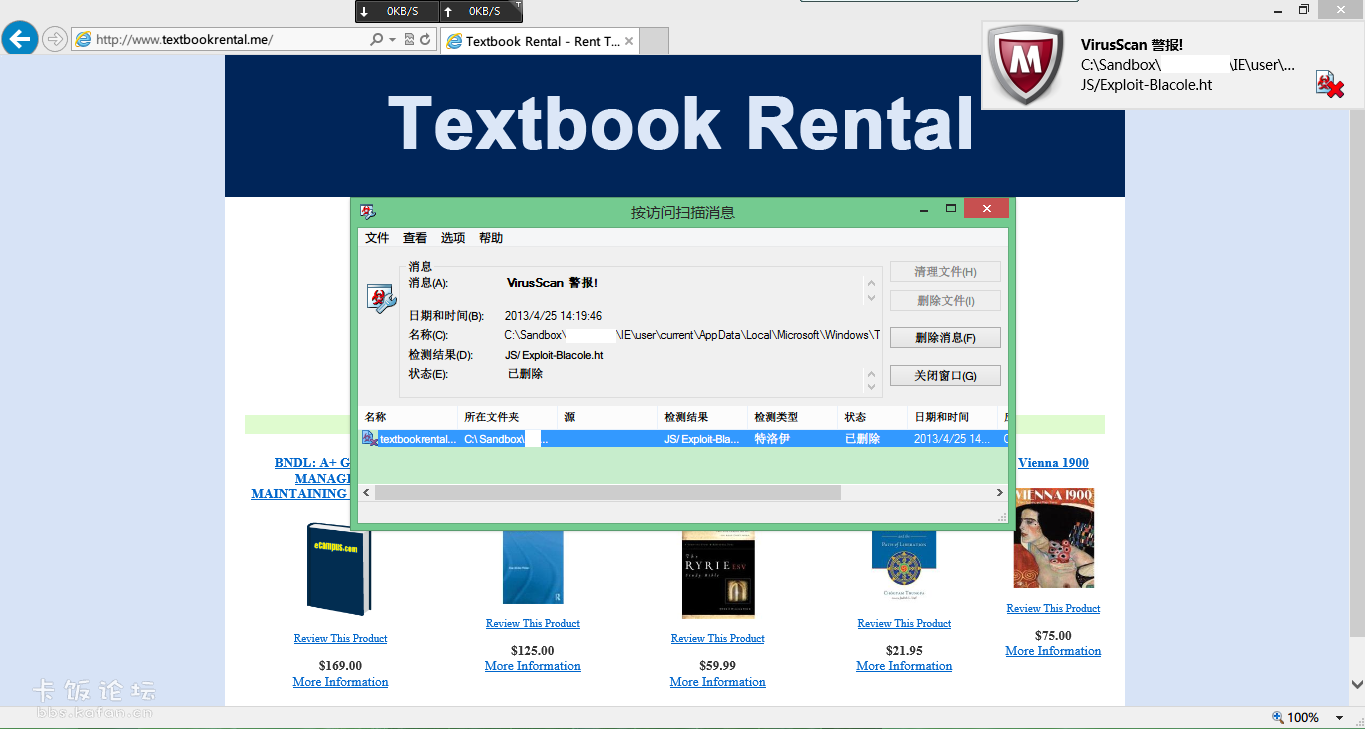1365x729 pixels.
Task: Click the refresh page icon
Action: pos(425,40)
